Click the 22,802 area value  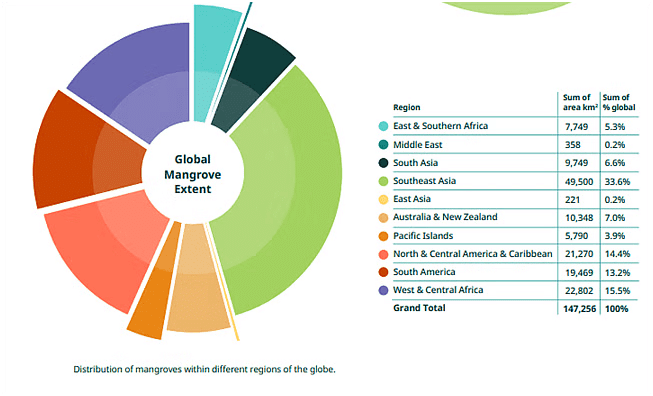click(579, 291)
